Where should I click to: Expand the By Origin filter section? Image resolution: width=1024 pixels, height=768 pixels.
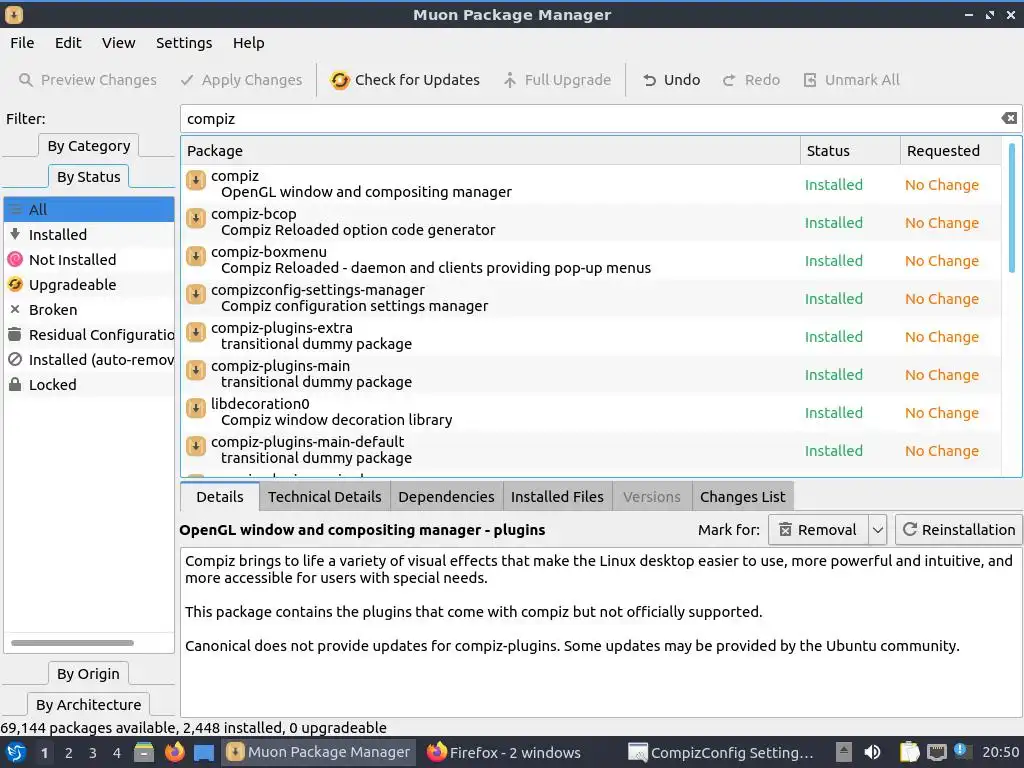coord(88,673)
